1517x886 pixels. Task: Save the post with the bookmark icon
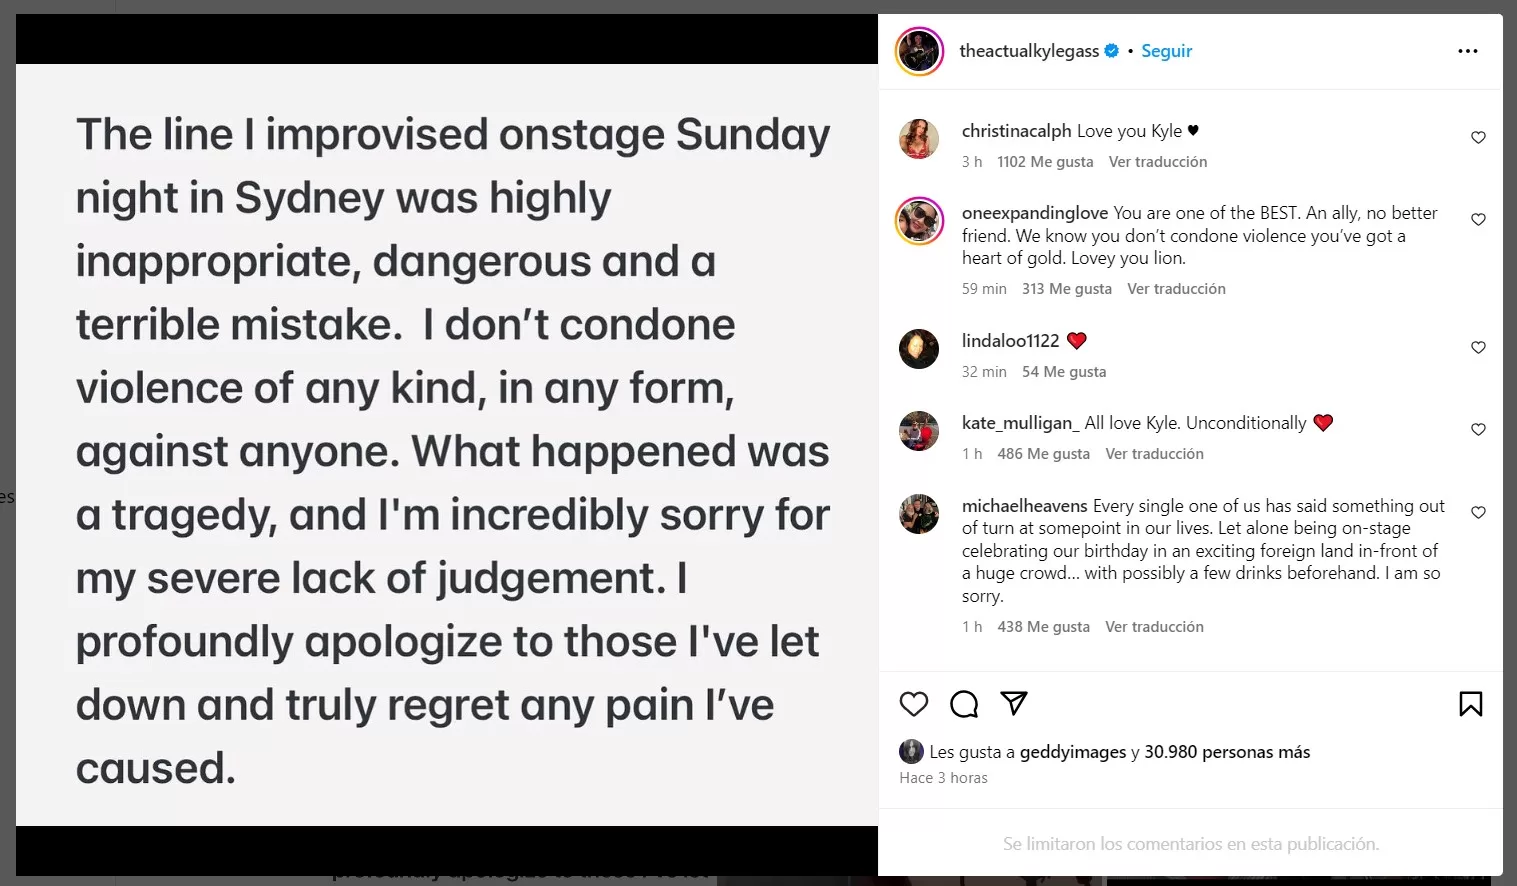(x=1470, y=704)
